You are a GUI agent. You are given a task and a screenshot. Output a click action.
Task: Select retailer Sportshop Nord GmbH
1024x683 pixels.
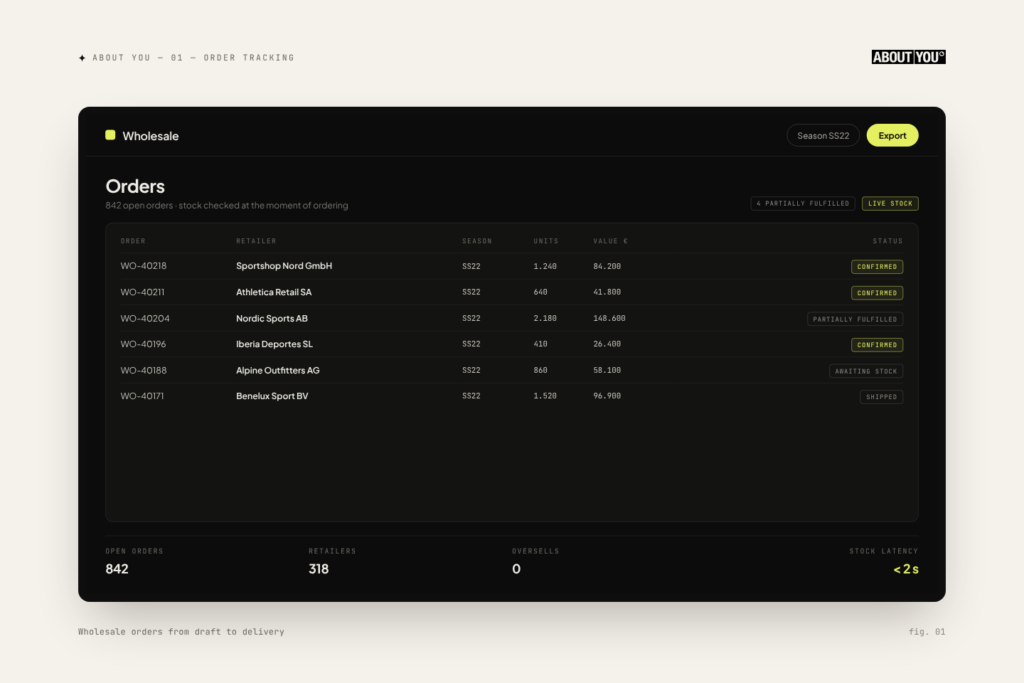pyautogui.click(x=284, y=266)
